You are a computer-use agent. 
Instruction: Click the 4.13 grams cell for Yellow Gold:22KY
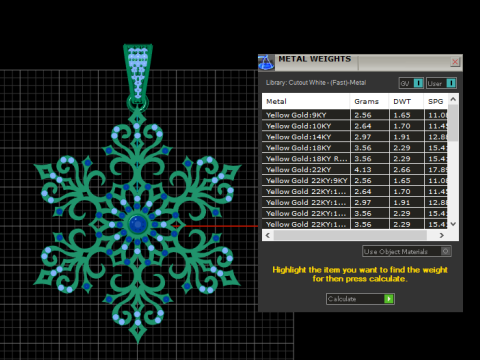click(369, 170)
